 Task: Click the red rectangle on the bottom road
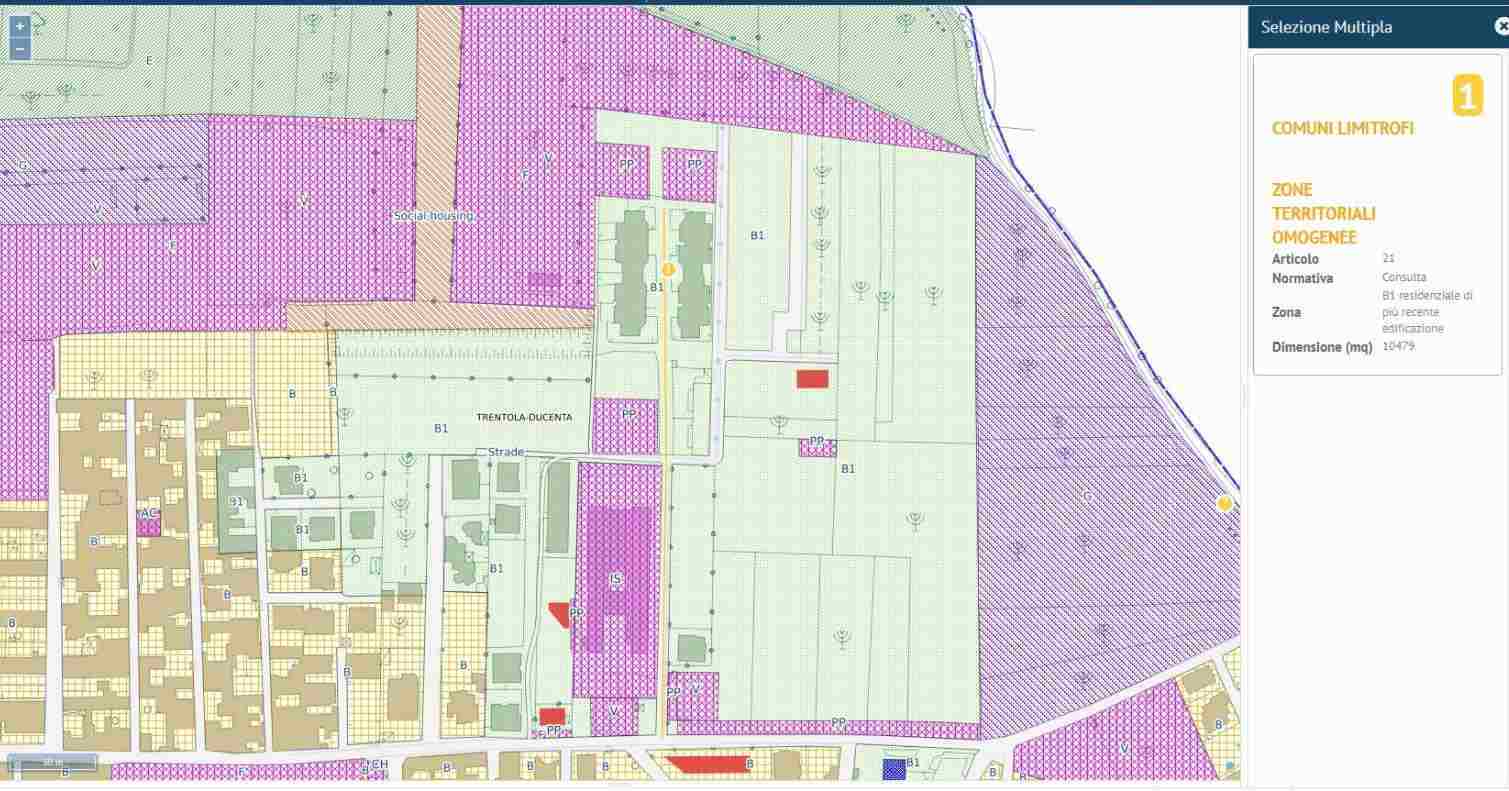[708, 764]
